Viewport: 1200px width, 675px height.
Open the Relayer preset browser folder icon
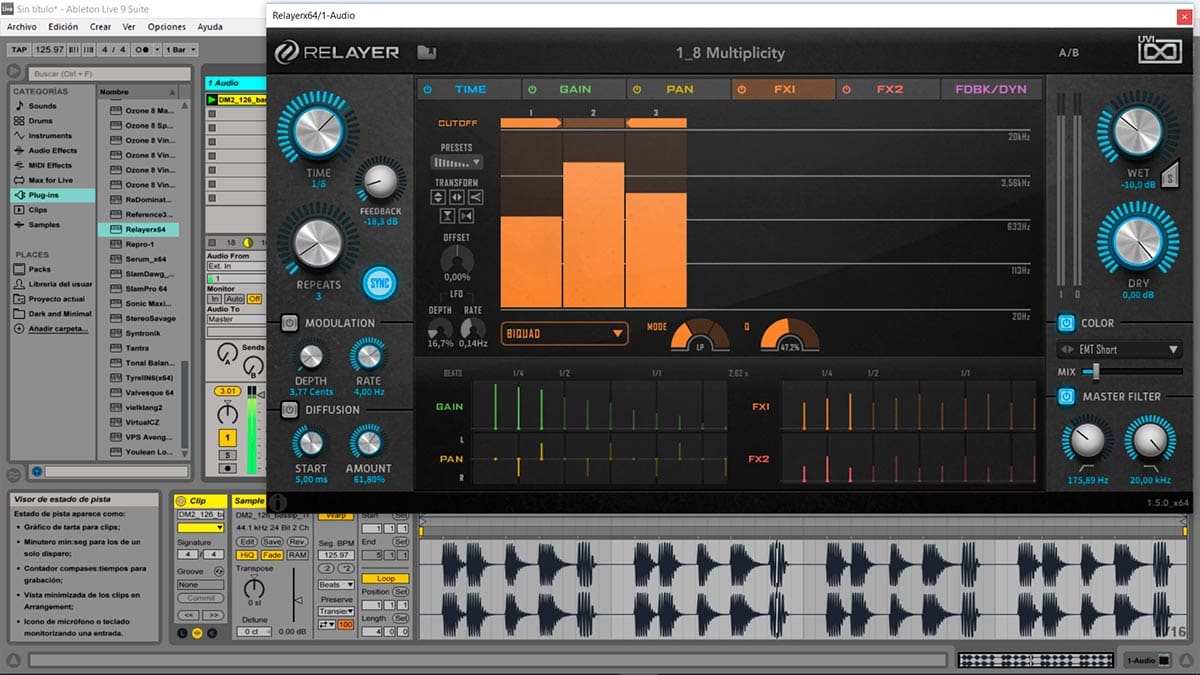pos(427,53)
